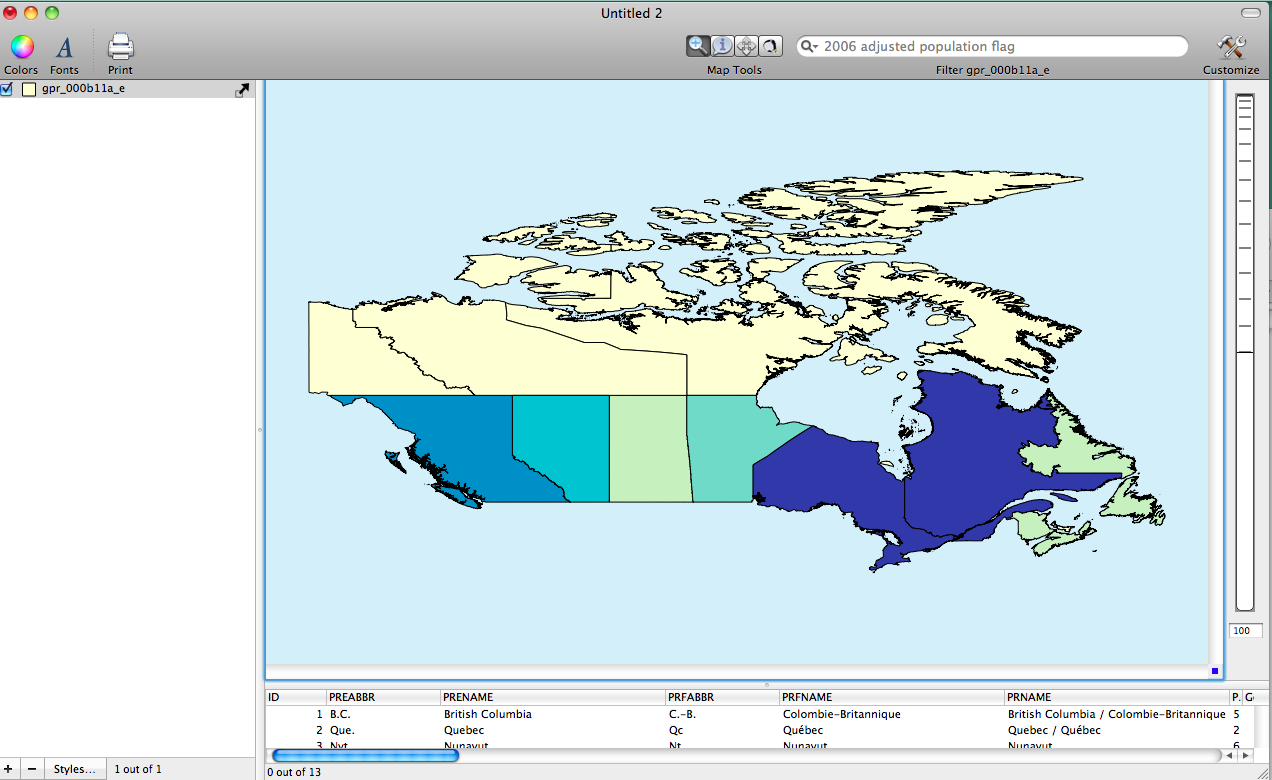Screen dimensions: 1272x780
Task: Open the Colors panel
Action: (21, 47)
